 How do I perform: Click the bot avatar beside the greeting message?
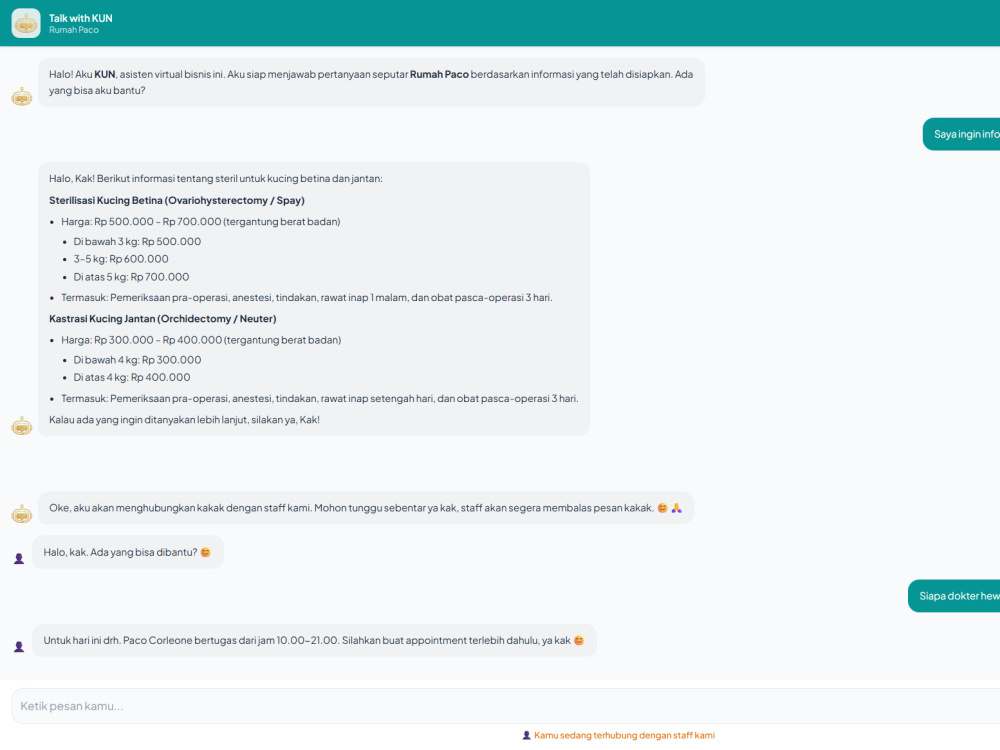[x=22, y=97]
